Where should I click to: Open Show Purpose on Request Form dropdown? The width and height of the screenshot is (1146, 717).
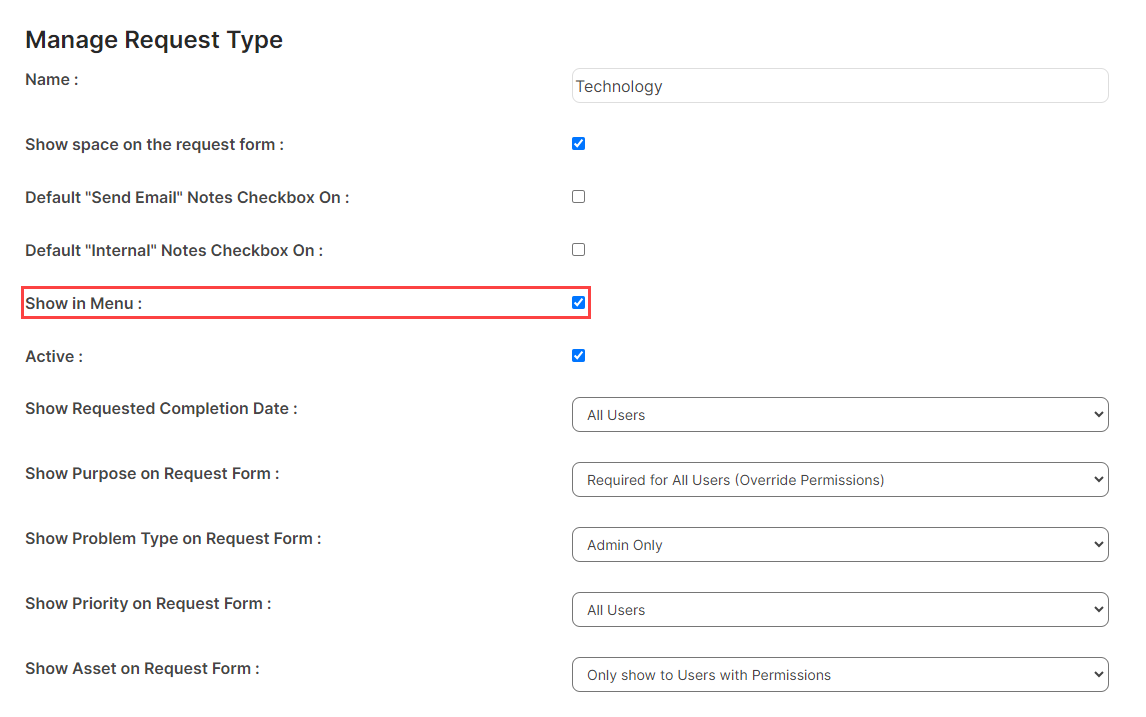(840, 480)
